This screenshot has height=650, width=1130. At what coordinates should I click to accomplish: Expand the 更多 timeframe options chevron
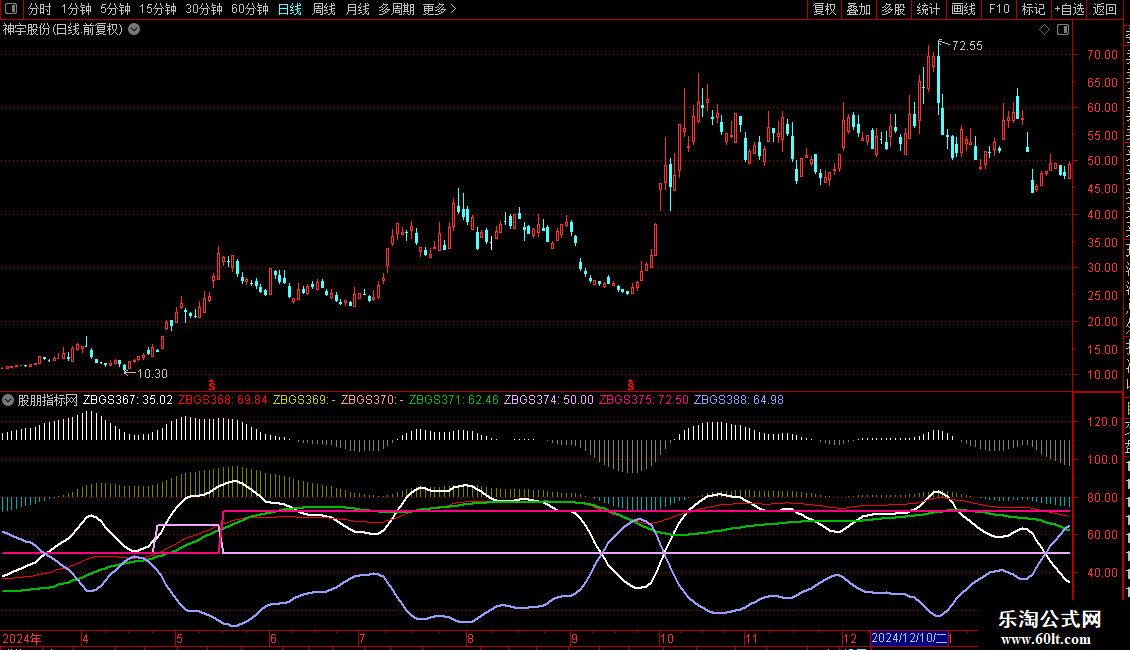point(453,9)
